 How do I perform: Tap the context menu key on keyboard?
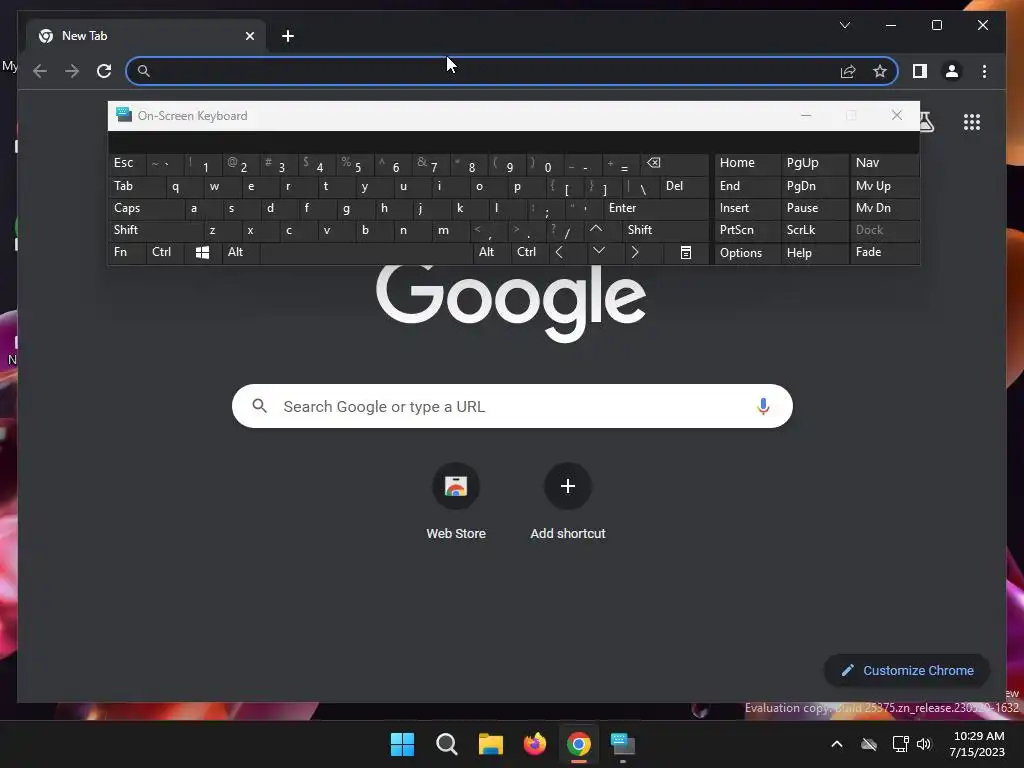click(686, 253)
